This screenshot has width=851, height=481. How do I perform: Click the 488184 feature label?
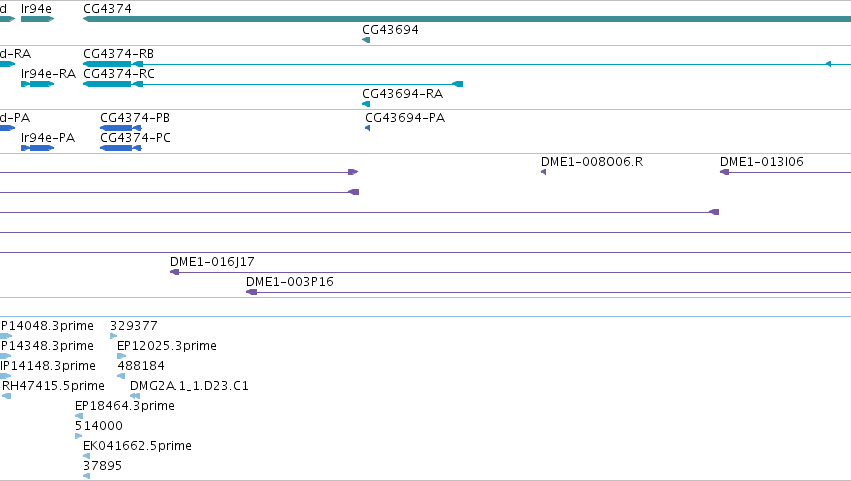141,366
